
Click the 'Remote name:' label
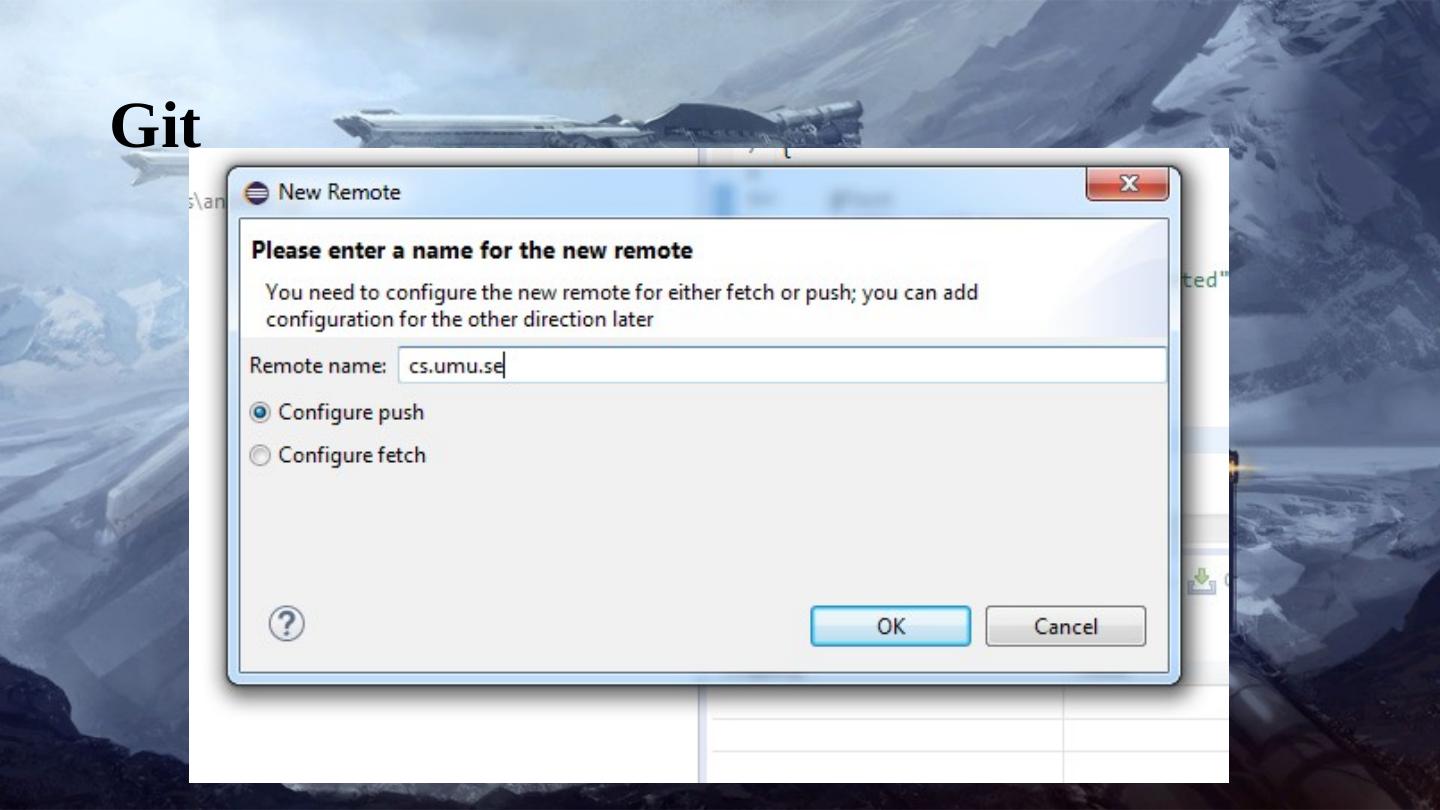click(x=318, y=366)
